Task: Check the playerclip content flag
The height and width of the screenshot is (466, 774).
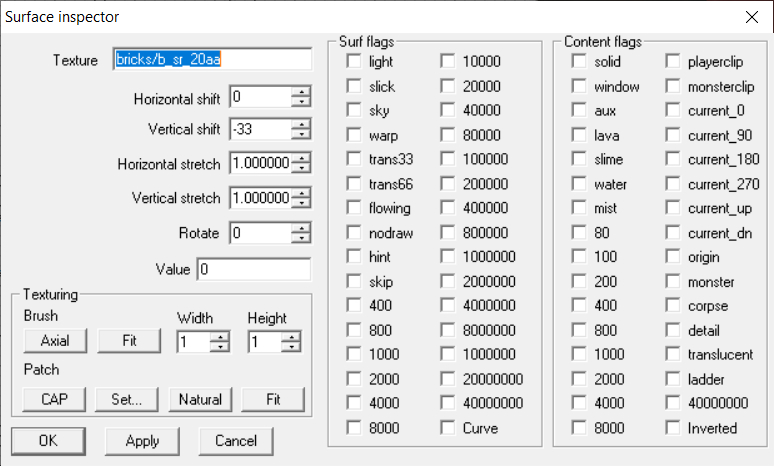Action: [673, 62]
